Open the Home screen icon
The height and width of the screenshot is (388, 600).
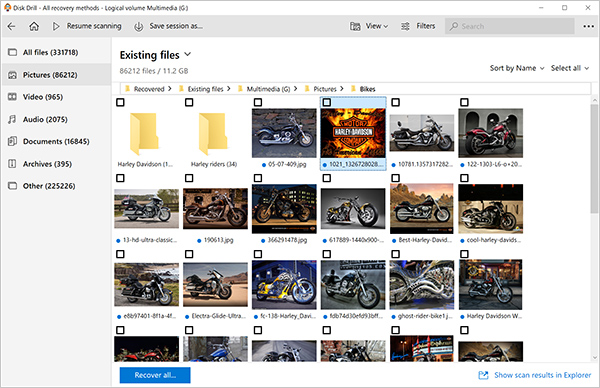[34, 26]
